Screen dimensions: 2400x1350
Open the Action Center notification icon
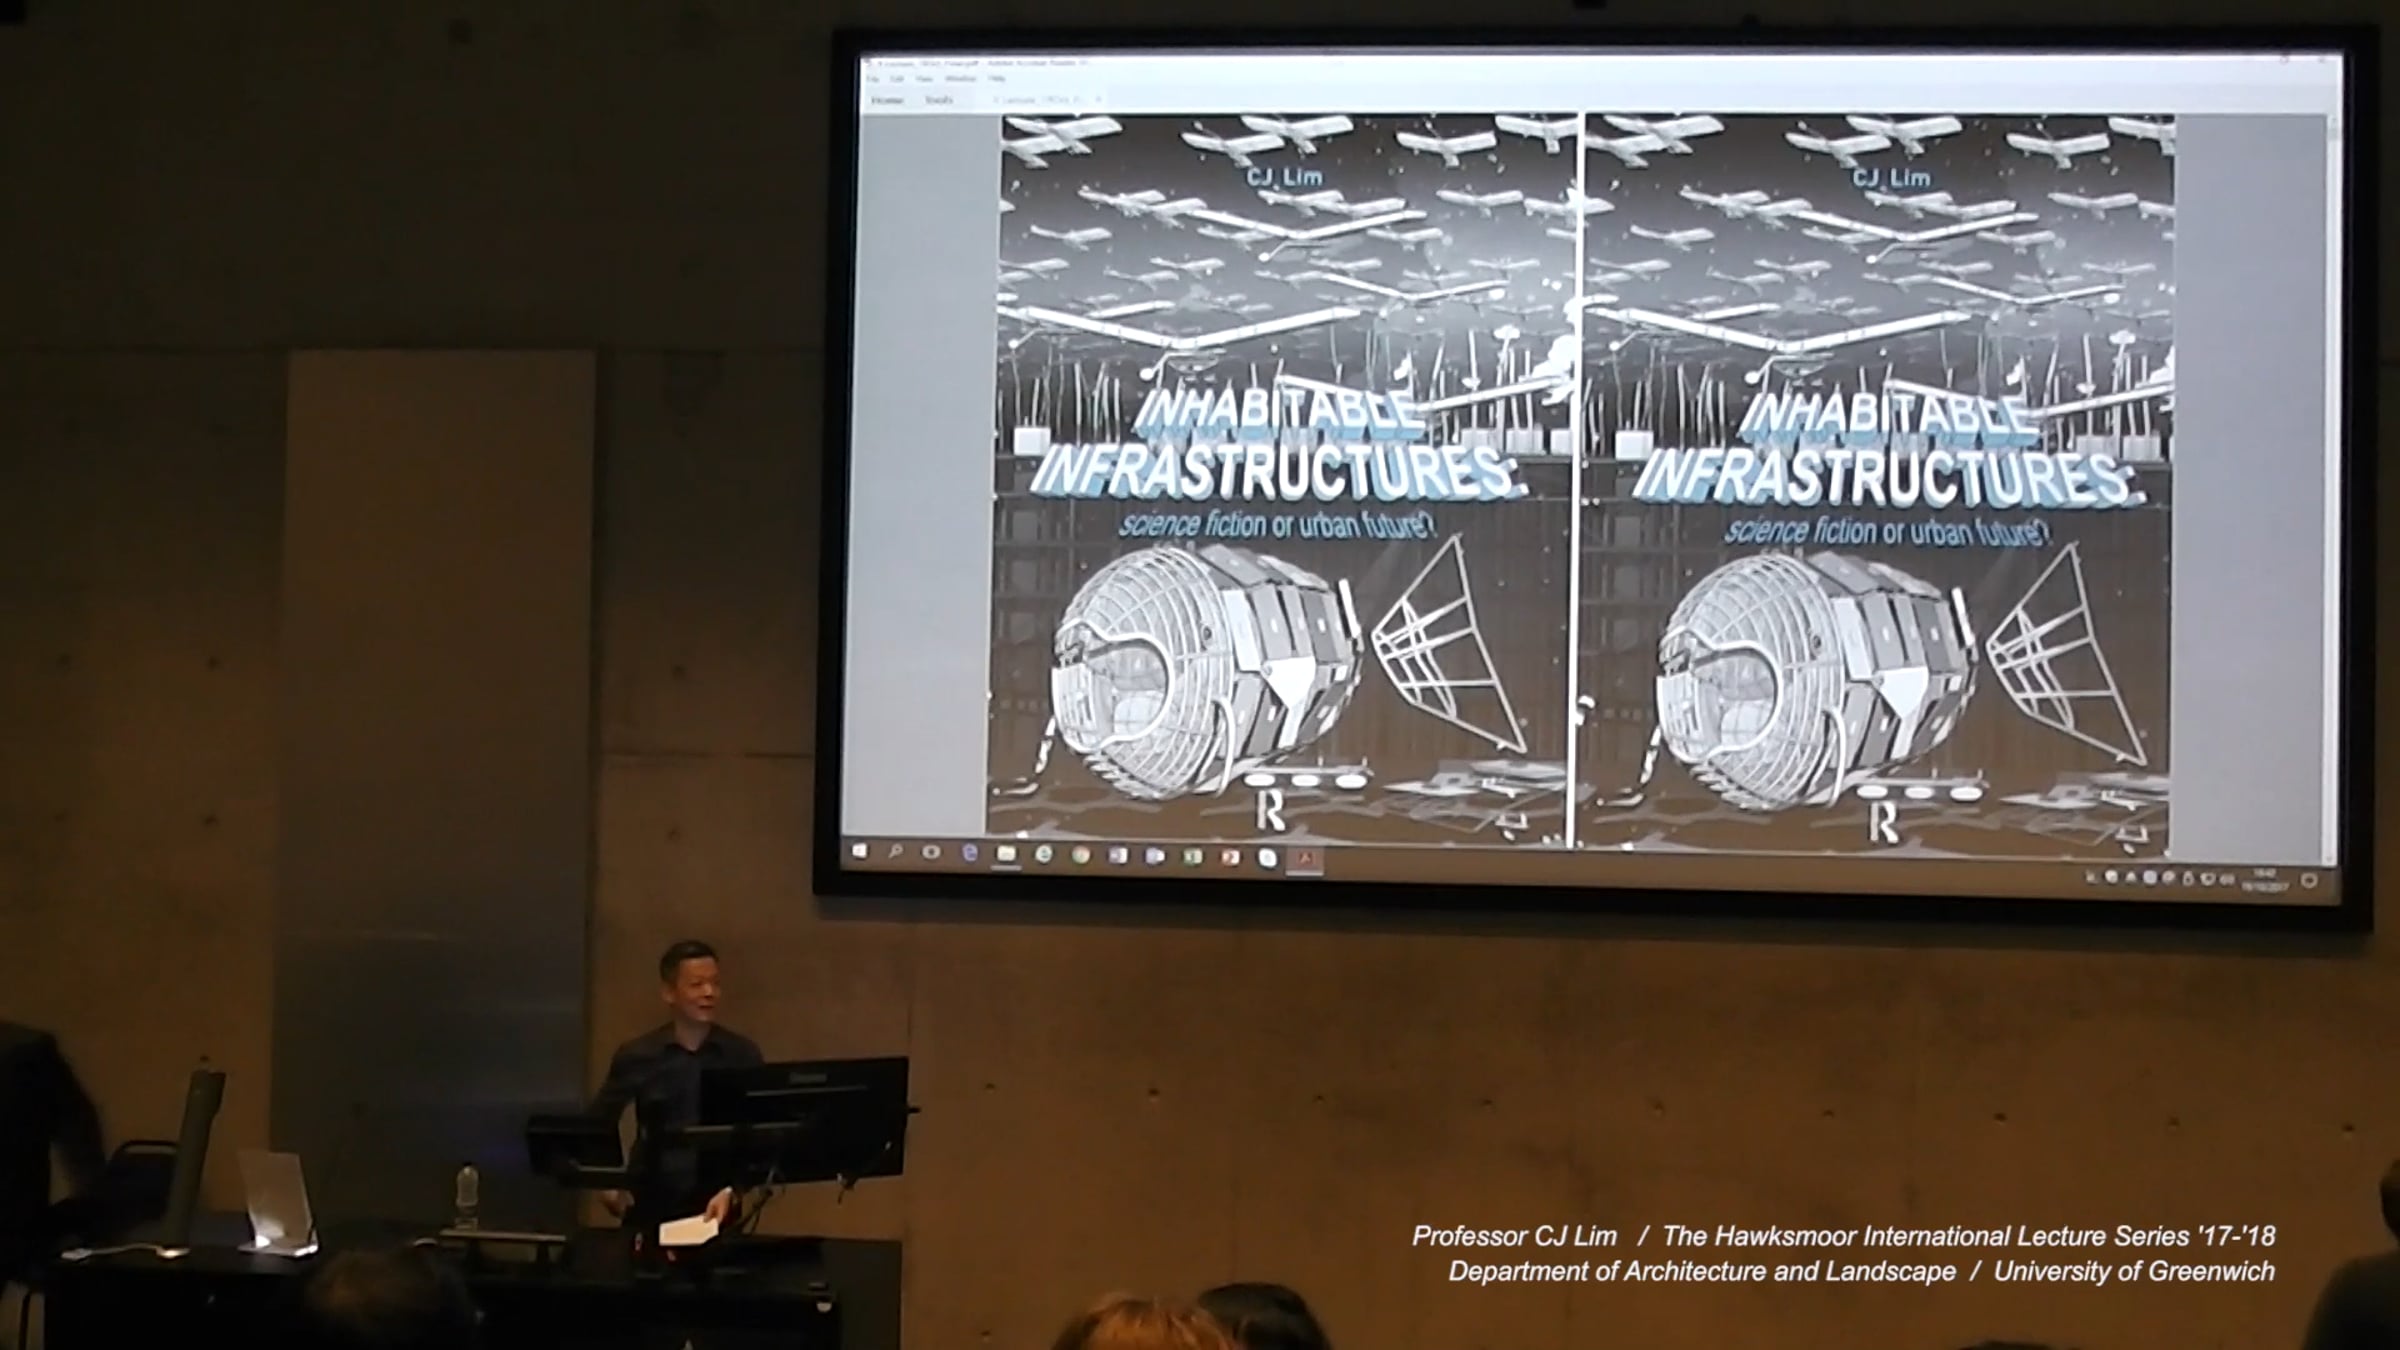click(2309, 881)
